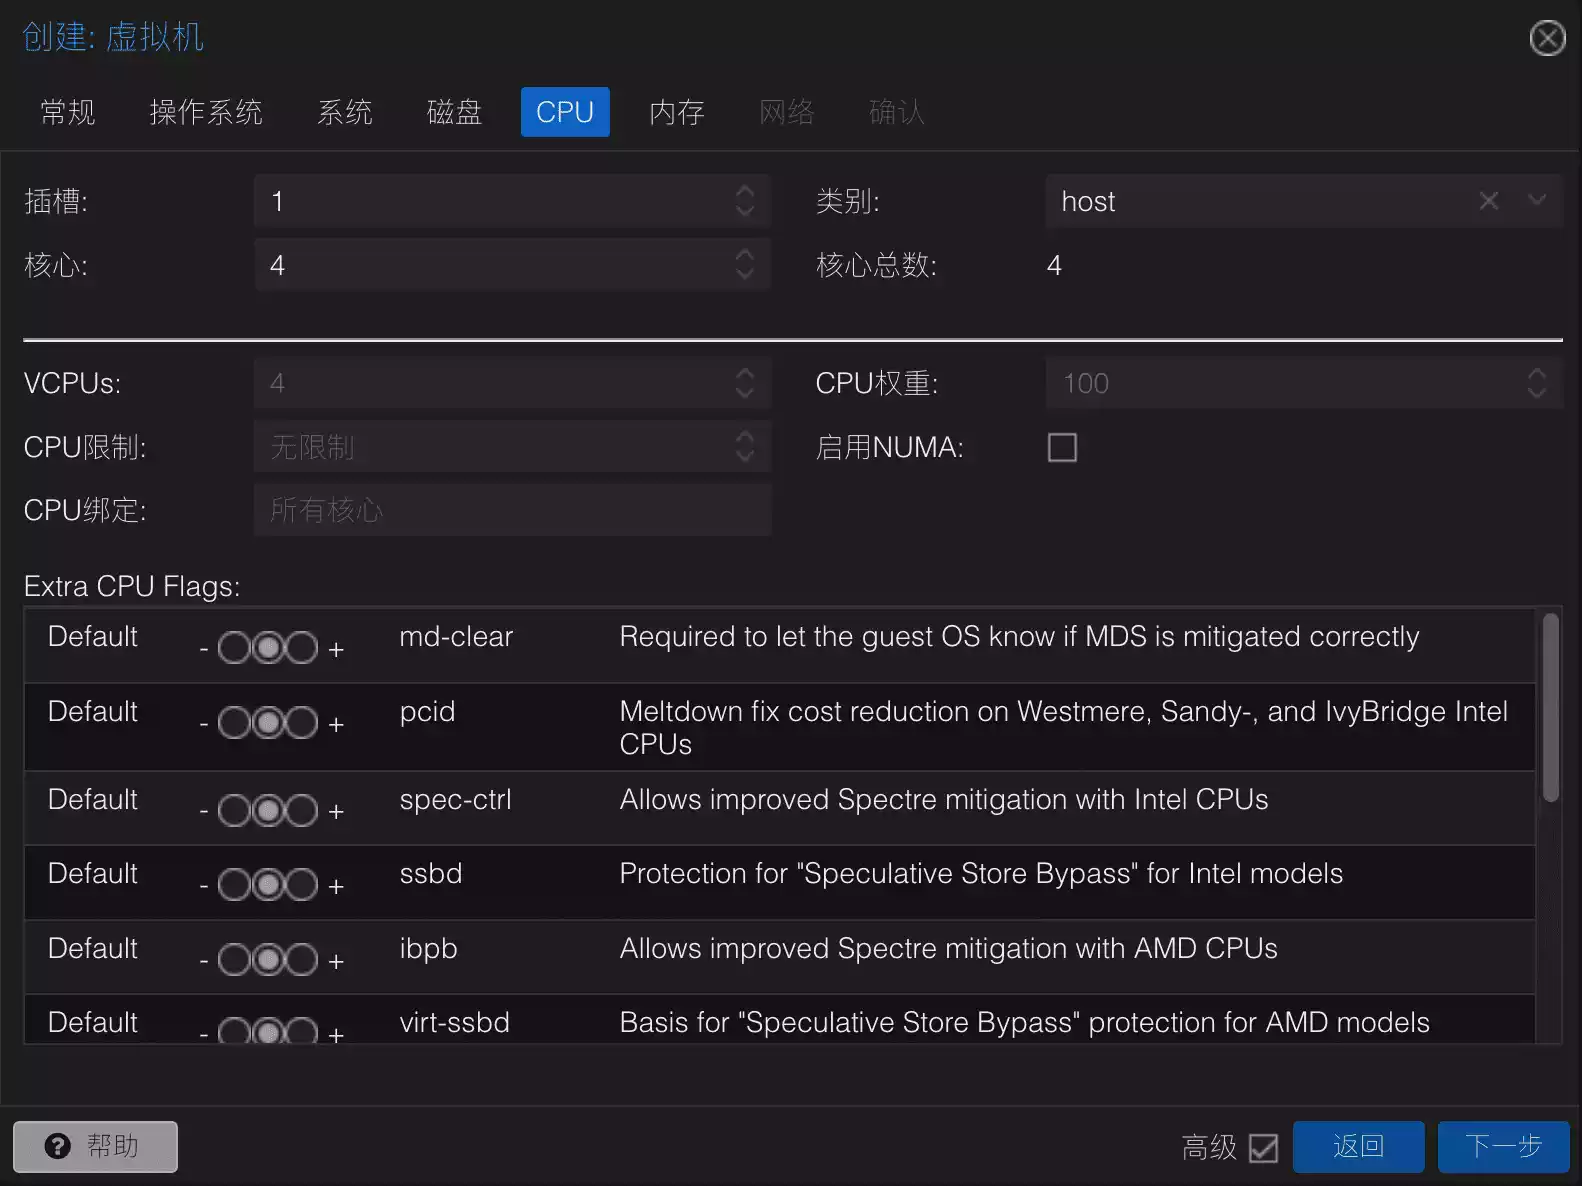1582x1186 pixels.
Task: Set ssbd flag radio to off
Action: click(234, 885)
